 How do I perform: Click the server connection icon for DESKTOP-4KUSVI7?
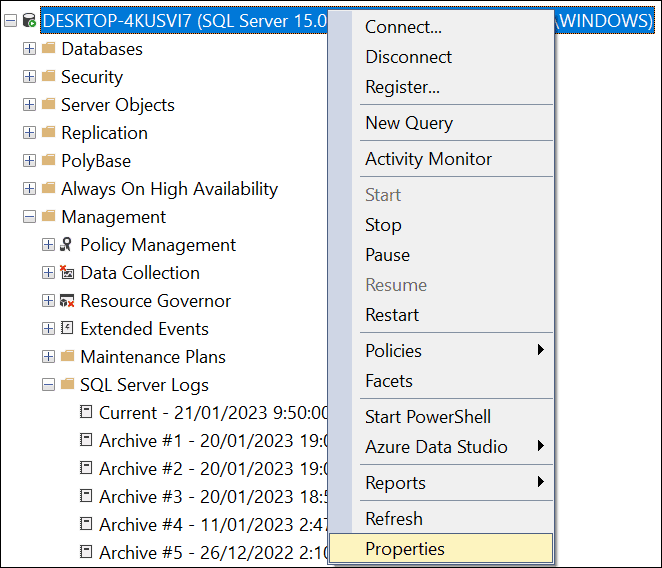[x=29, y=20]
